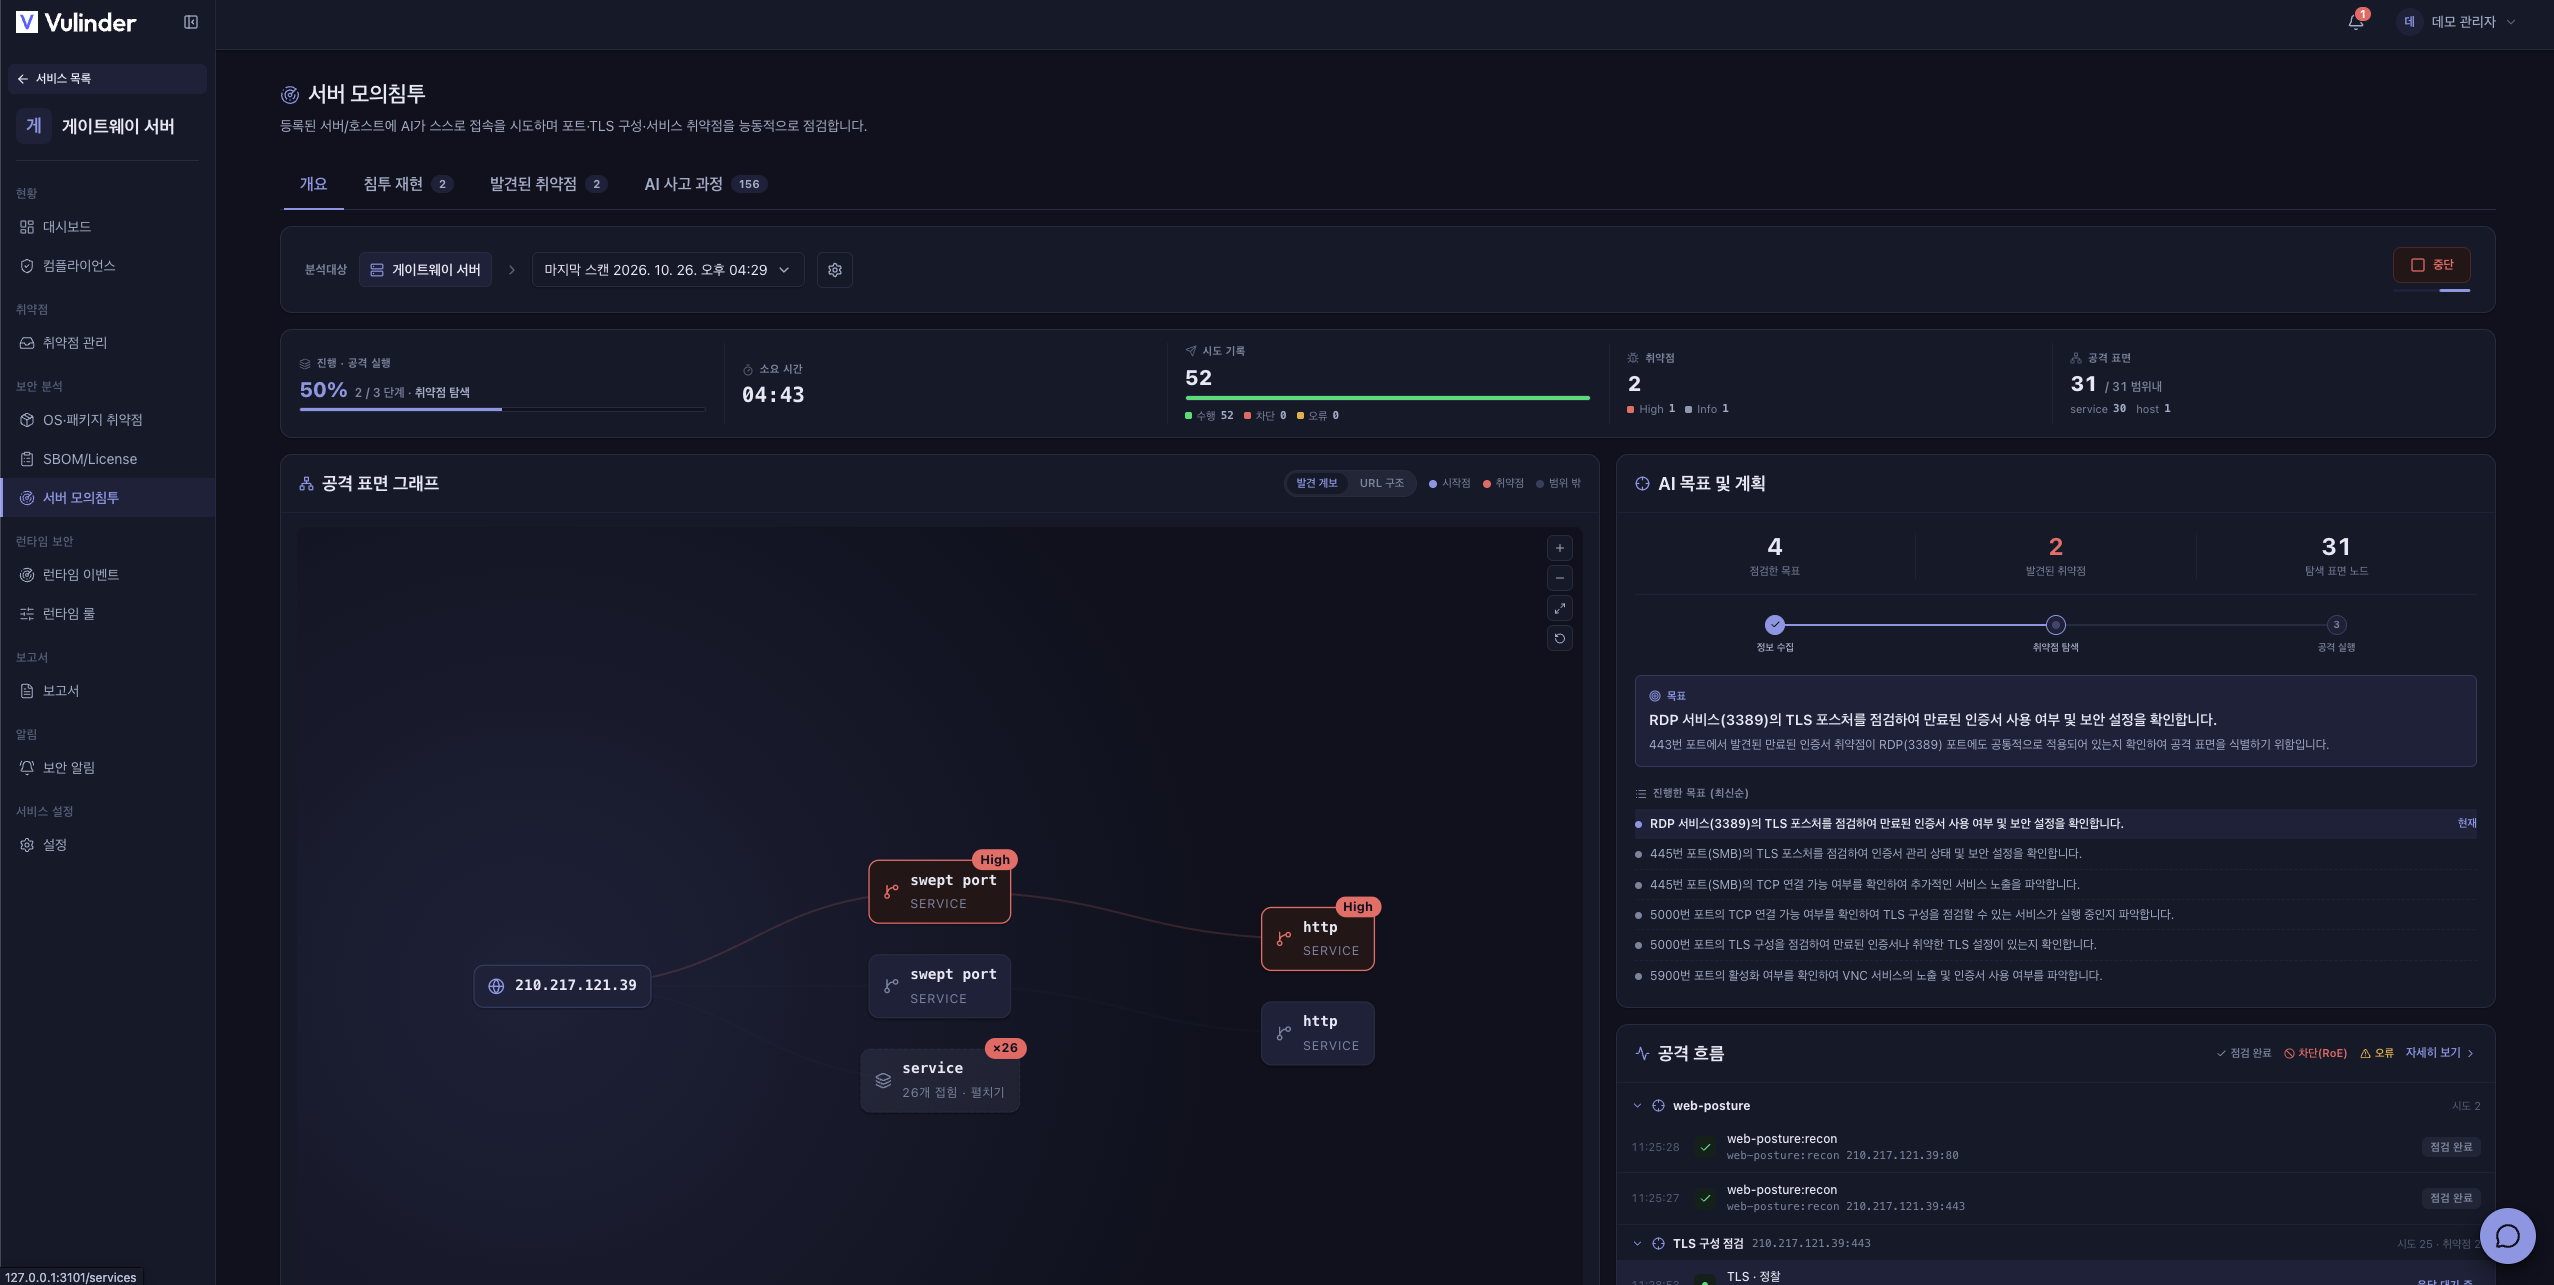Viewport: 2554px width, 1285px height.
Task: Toggle 차단(RoE) flow filter
Action: (x=2315, y=1053)
